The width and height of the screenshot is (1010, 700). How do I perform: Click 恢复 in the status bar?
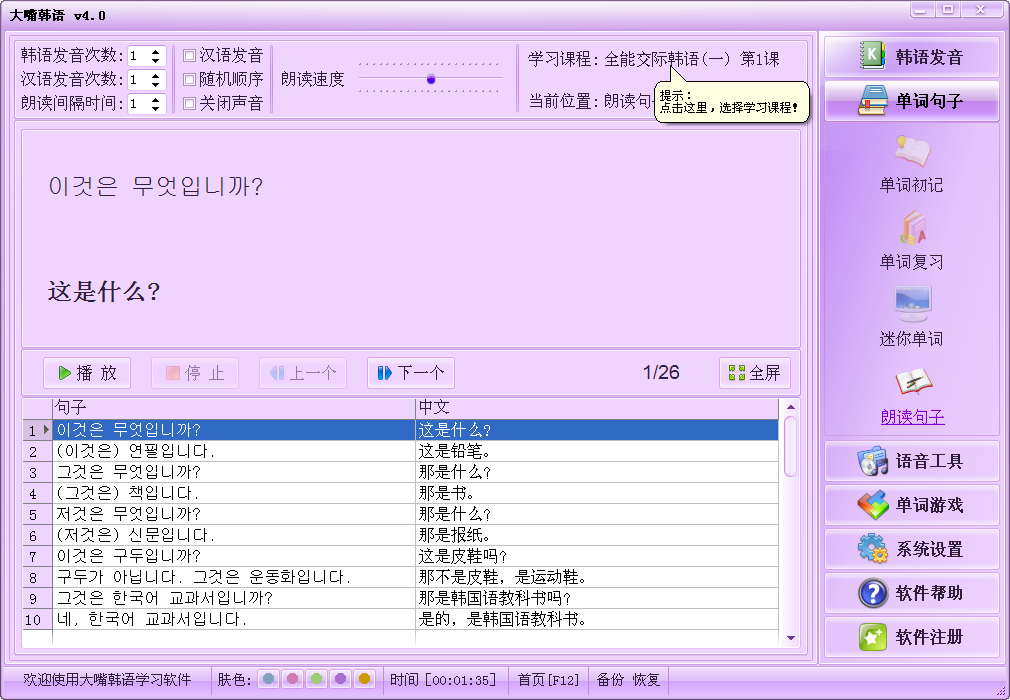coord(646,679)
